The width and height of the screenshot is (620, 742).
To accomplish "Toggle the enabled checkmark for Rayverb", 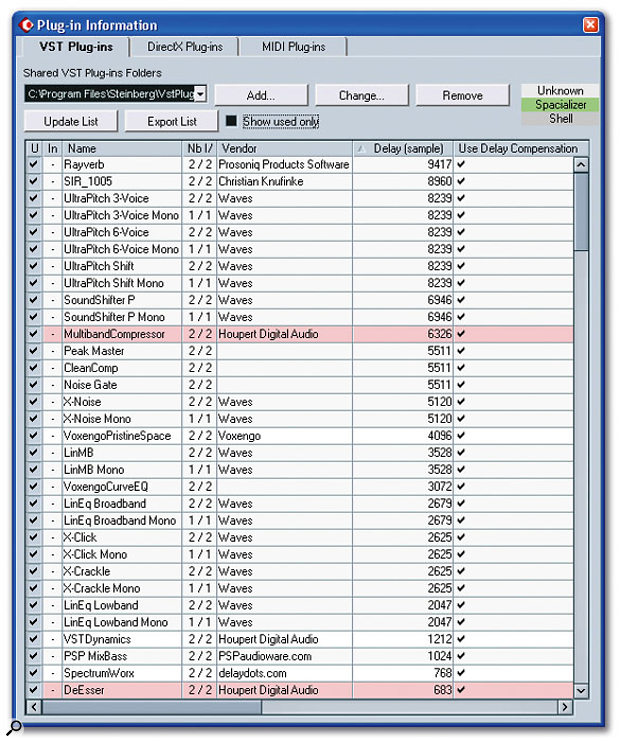I will [x=34, y=165].
